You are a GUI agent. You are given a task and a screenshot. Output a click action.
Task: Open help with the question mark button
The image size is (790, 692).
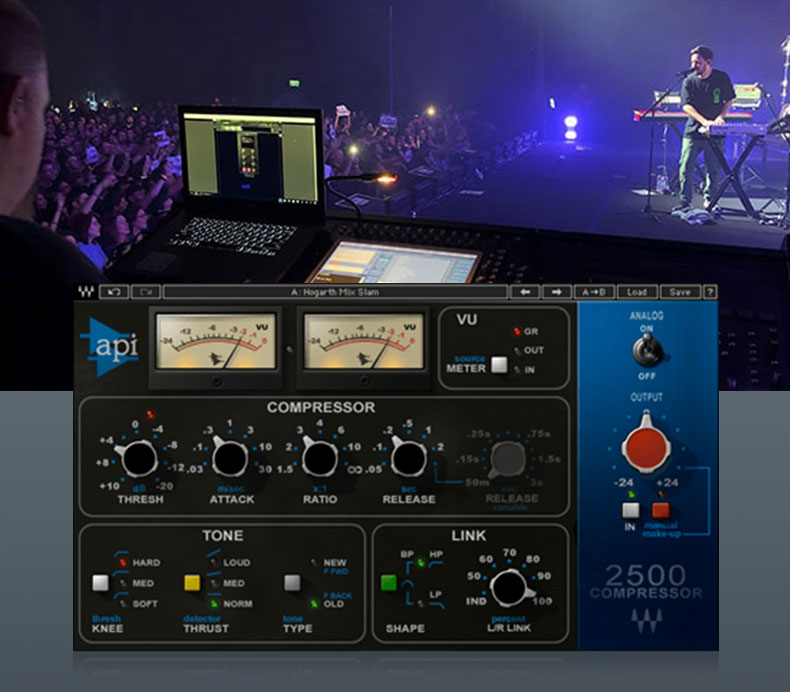point(710,292)
